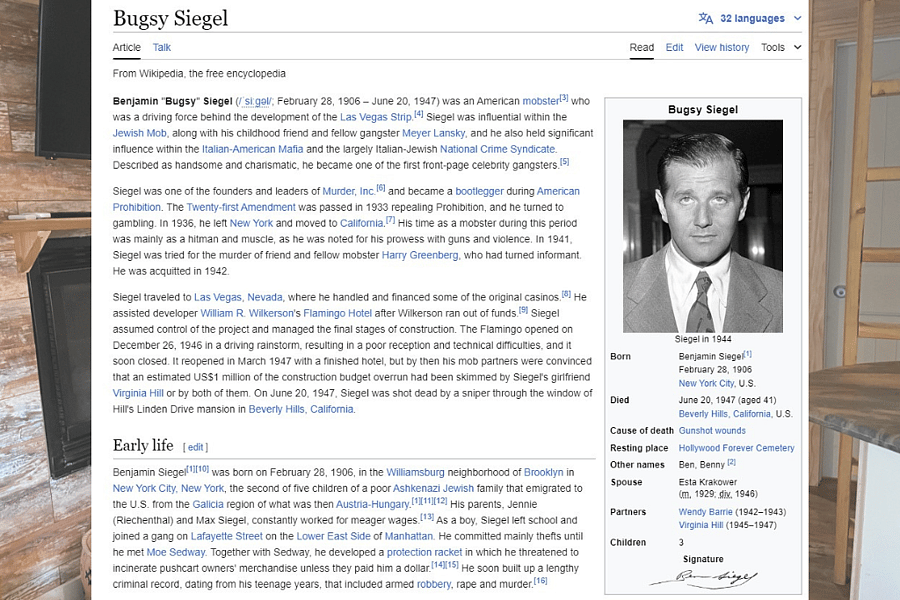The image size is (900, 600).
Task: Open the Talk tab
Action: 161,48
